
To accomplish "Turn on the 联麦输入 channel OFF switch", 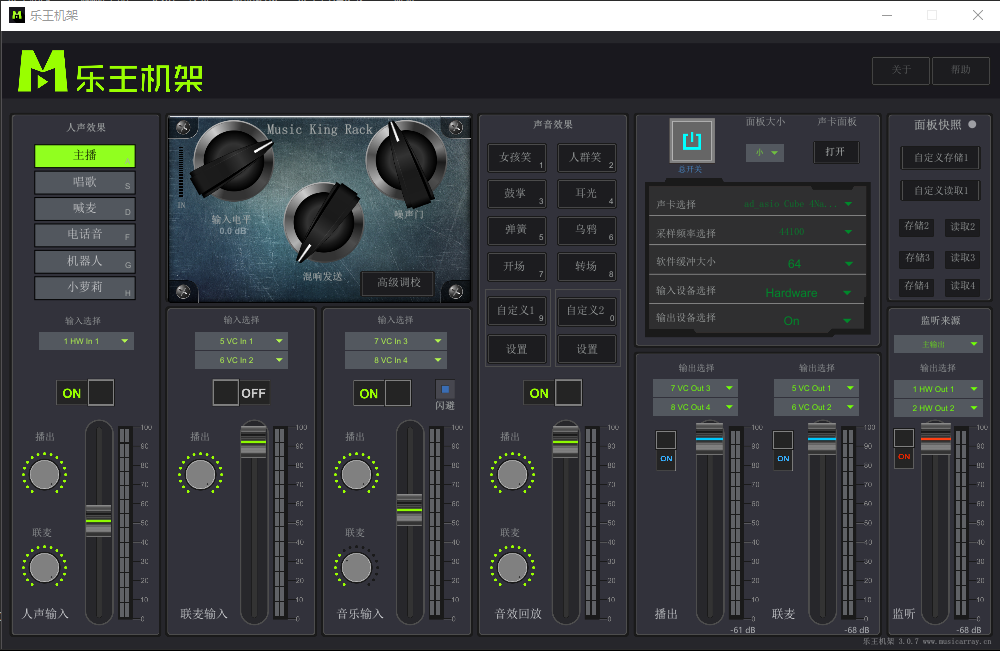I will (240, 393).
